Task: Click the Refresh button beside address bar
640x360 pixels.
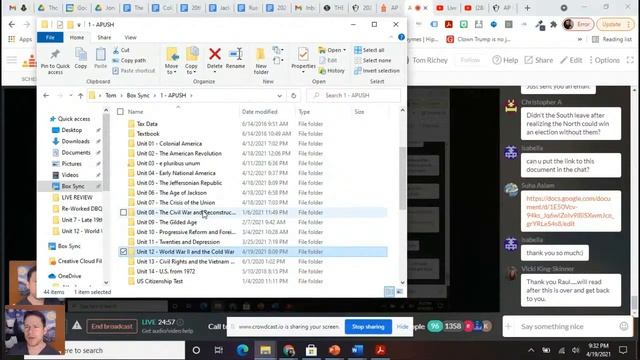Action: [293, 96]
